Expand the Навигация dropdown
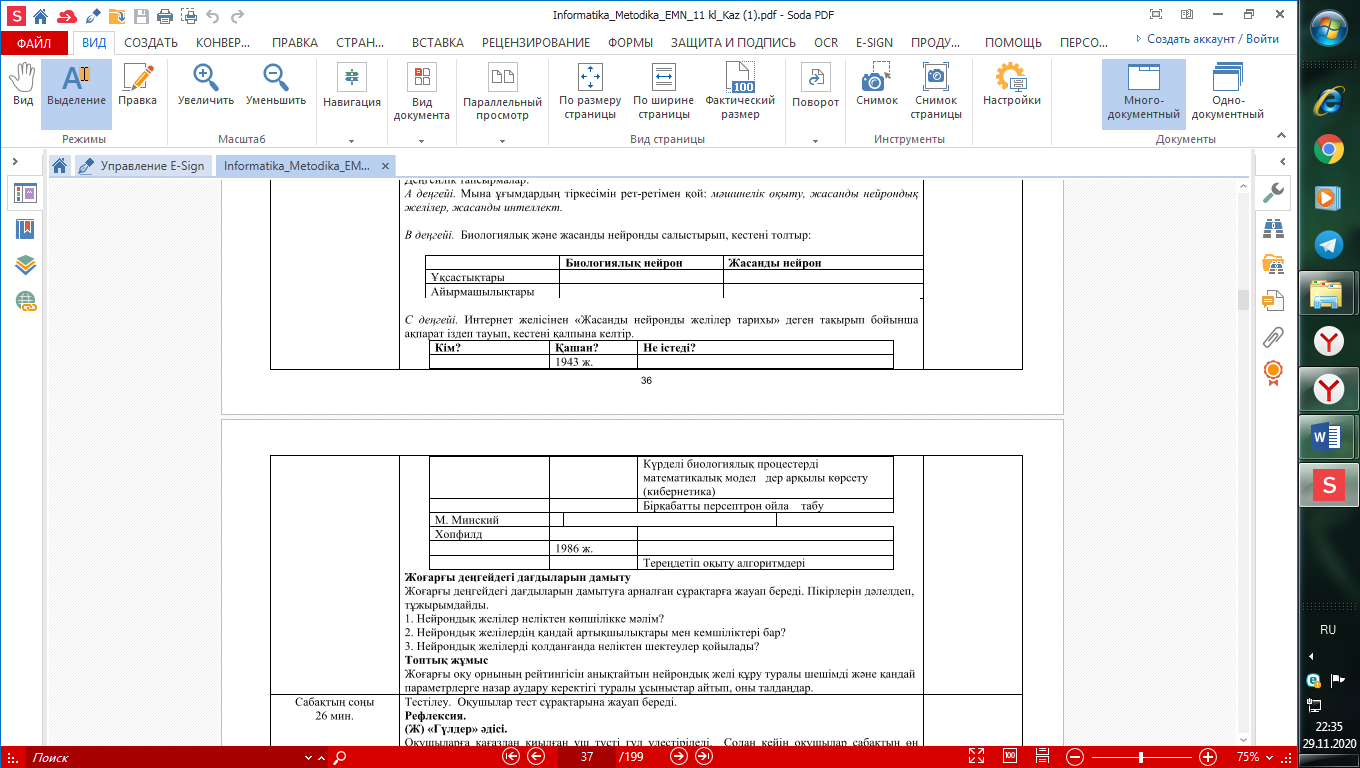 351,141
